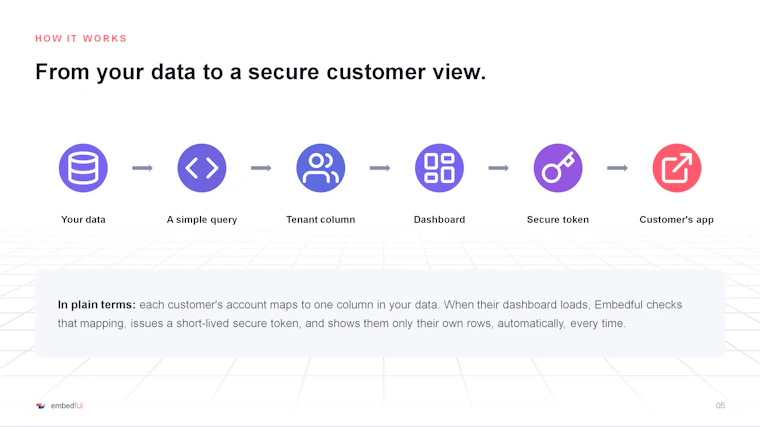Screen dimensions: 760x427
Task: Click the database icon above Your data
Action: click(x=83, y=168)
